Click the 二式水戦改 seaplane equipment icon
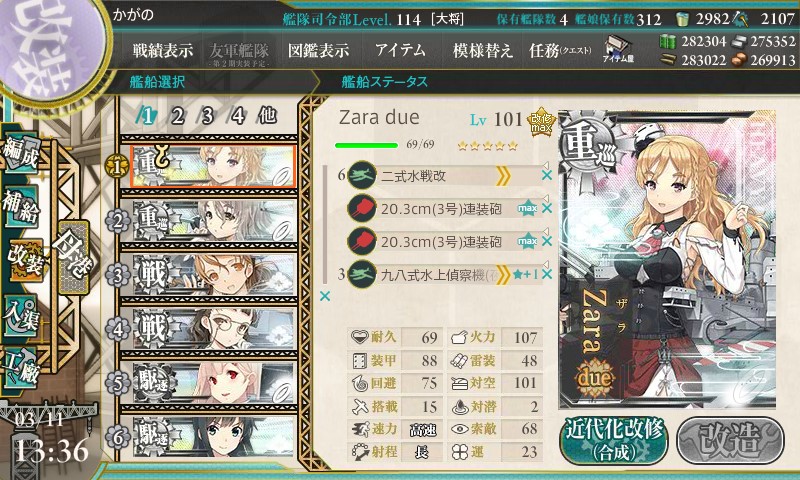 tap(361, 175)
